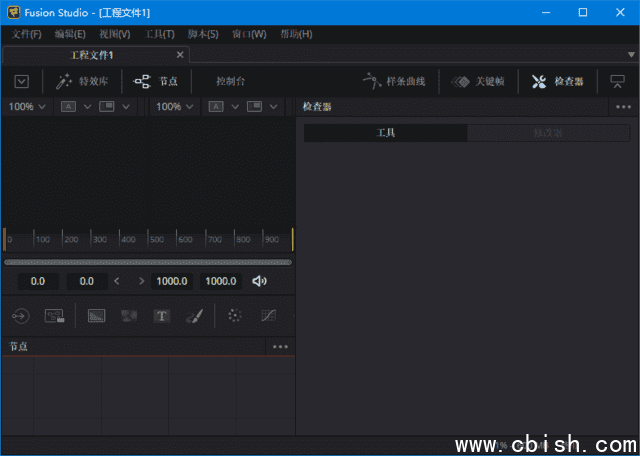Open the left viewer 100% zoom dropdown
The image size is (640, 456).
[27, 106]
